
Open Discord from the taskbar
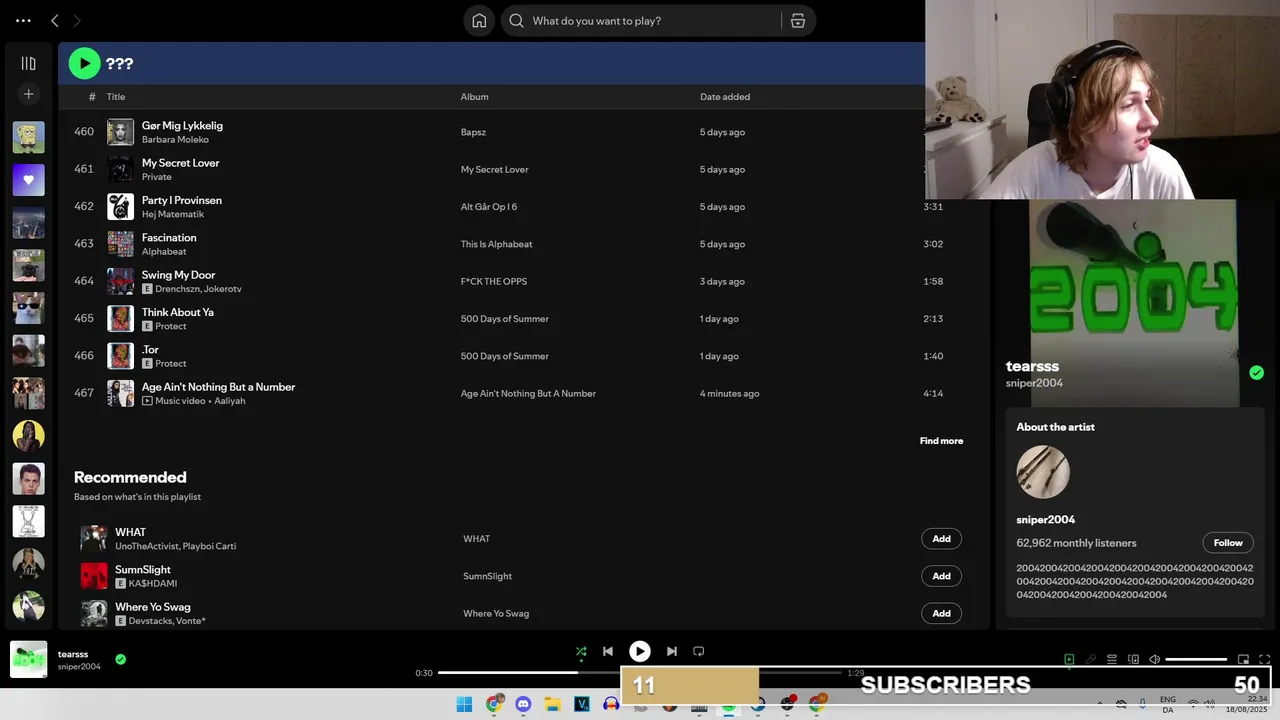[x=523, y=704]
